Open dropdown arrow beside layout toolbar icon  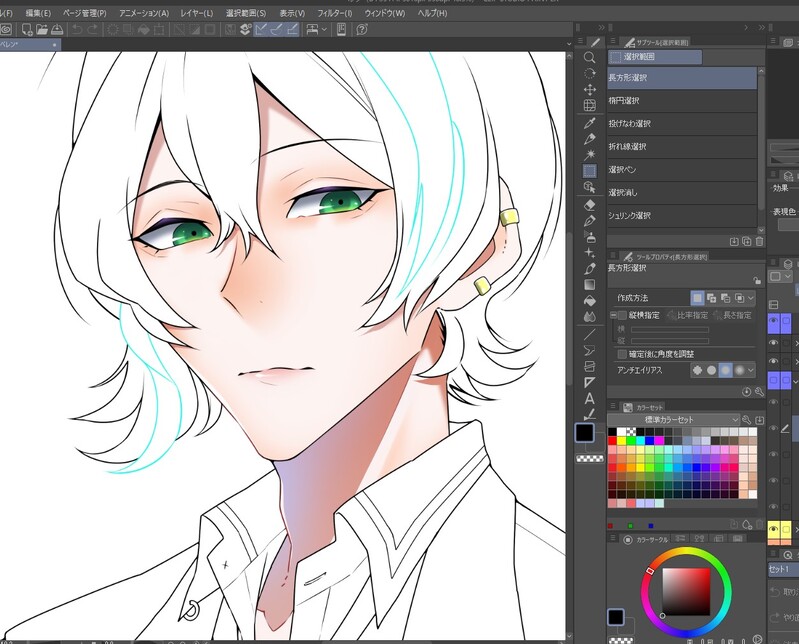(324, 30)
